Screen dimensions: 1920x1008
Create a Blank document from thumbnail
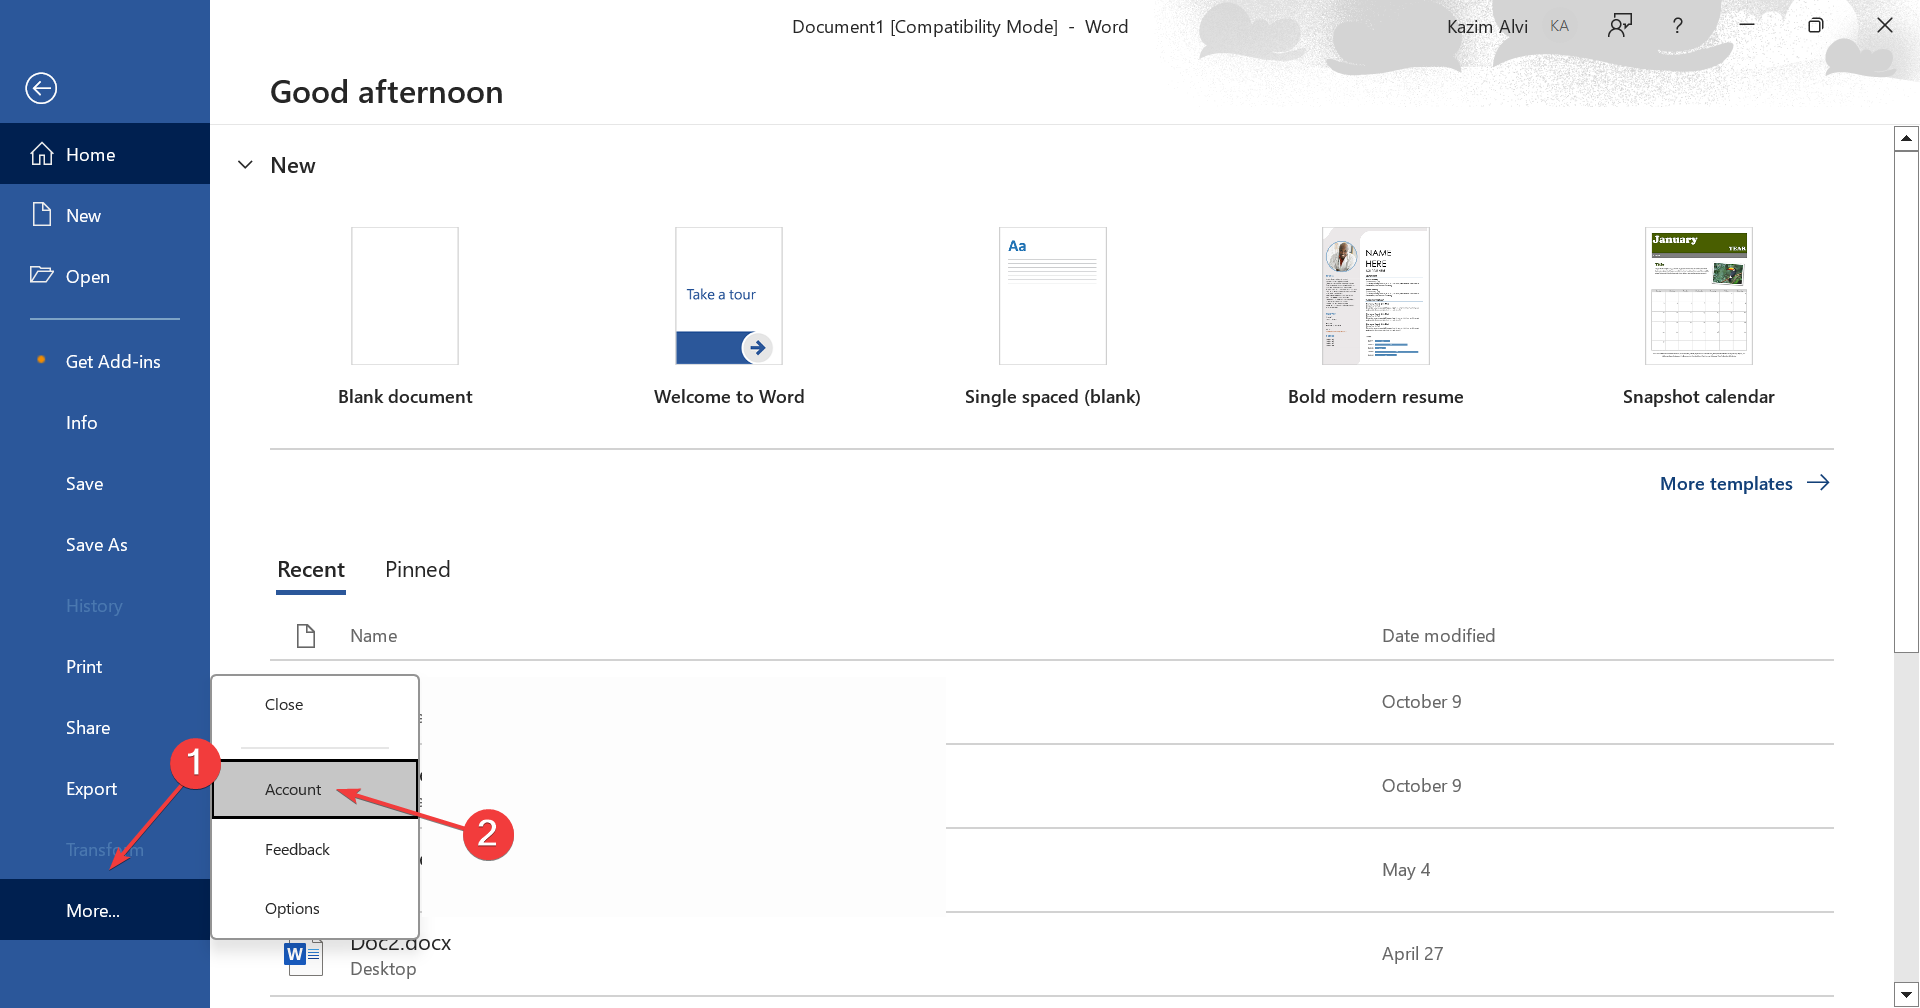point(405,296)
